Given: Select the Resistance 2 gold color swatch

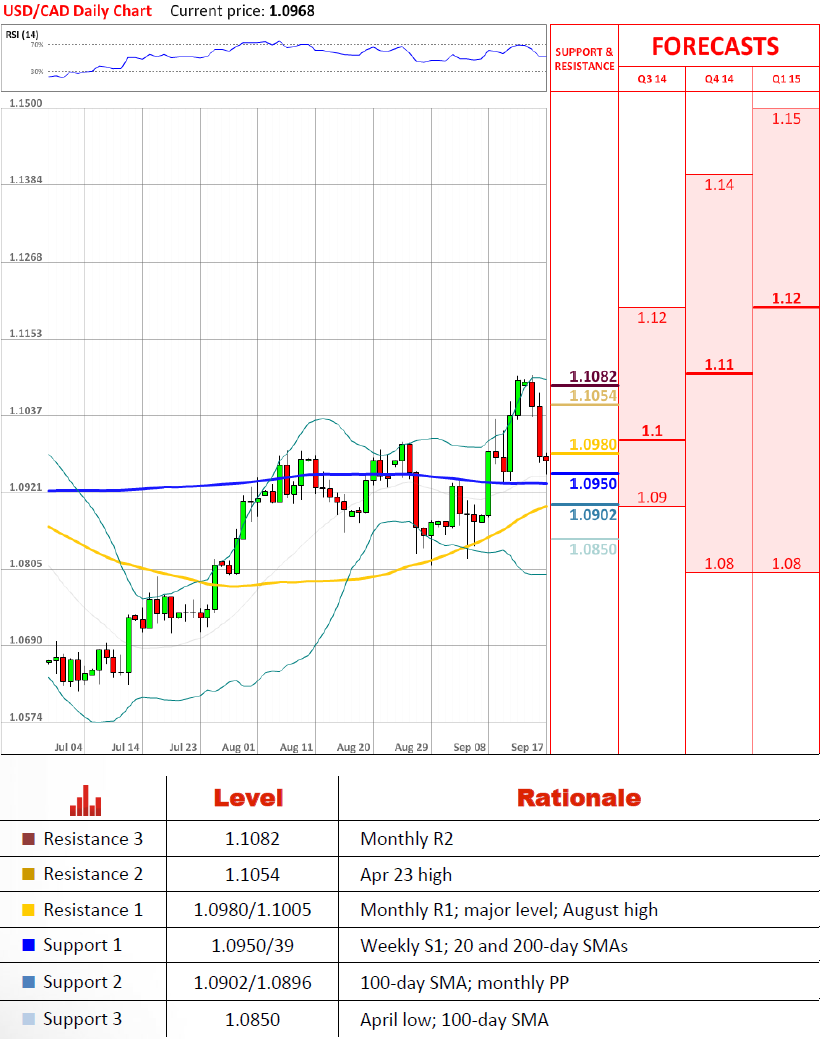Looking at the screenshot, I should coord(28,874).
